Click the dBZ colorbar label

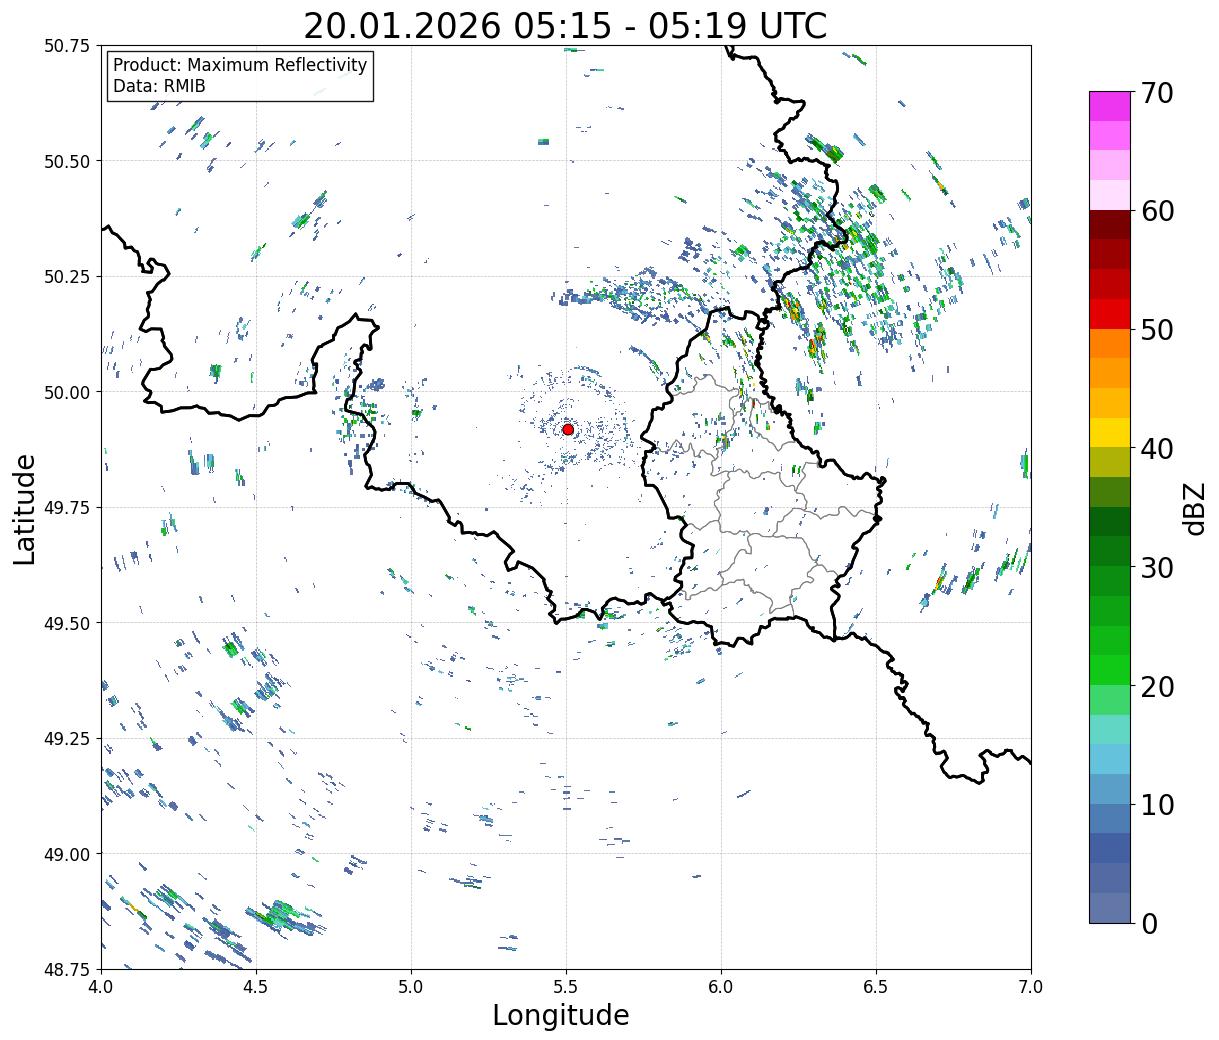pos(1194,508)
